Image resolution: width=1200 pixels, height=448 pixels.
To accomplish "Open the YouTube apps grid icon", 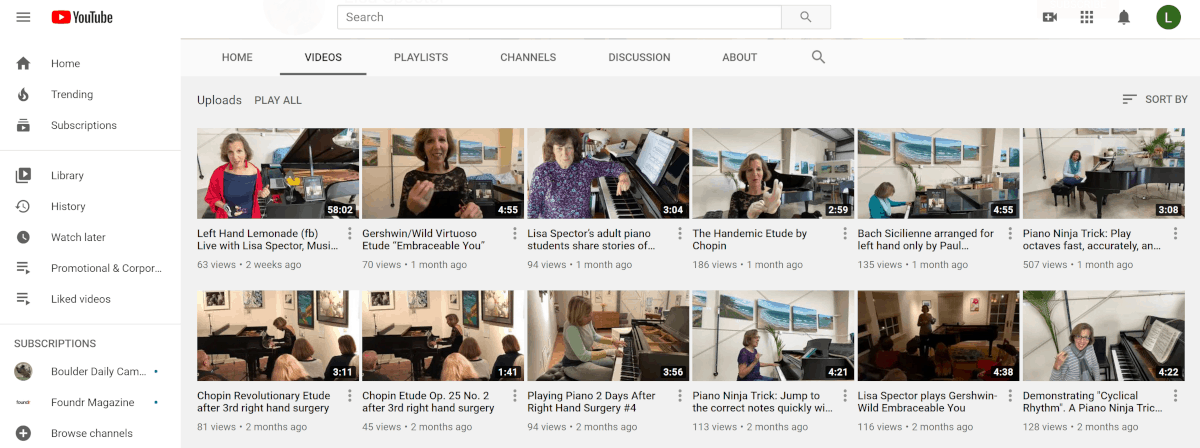I will click(x=1087, y=17).
